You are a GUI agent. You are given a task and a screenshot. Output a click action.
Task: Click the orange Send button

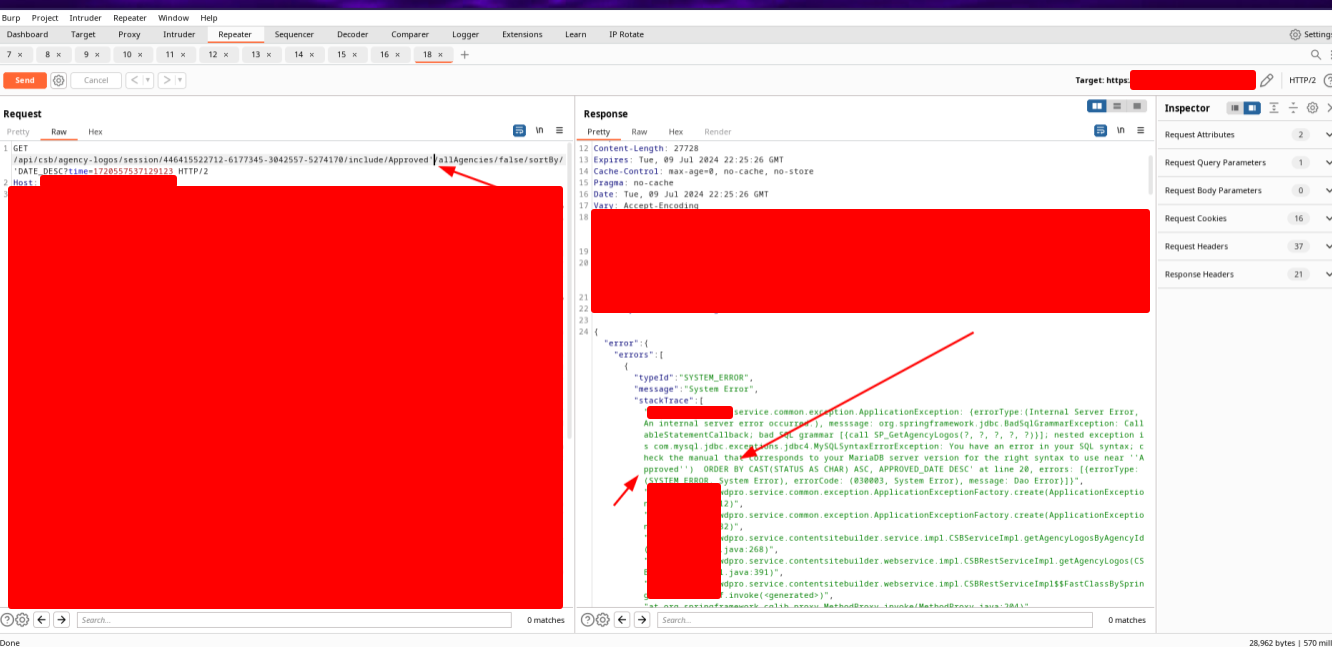tap(25, 80)
